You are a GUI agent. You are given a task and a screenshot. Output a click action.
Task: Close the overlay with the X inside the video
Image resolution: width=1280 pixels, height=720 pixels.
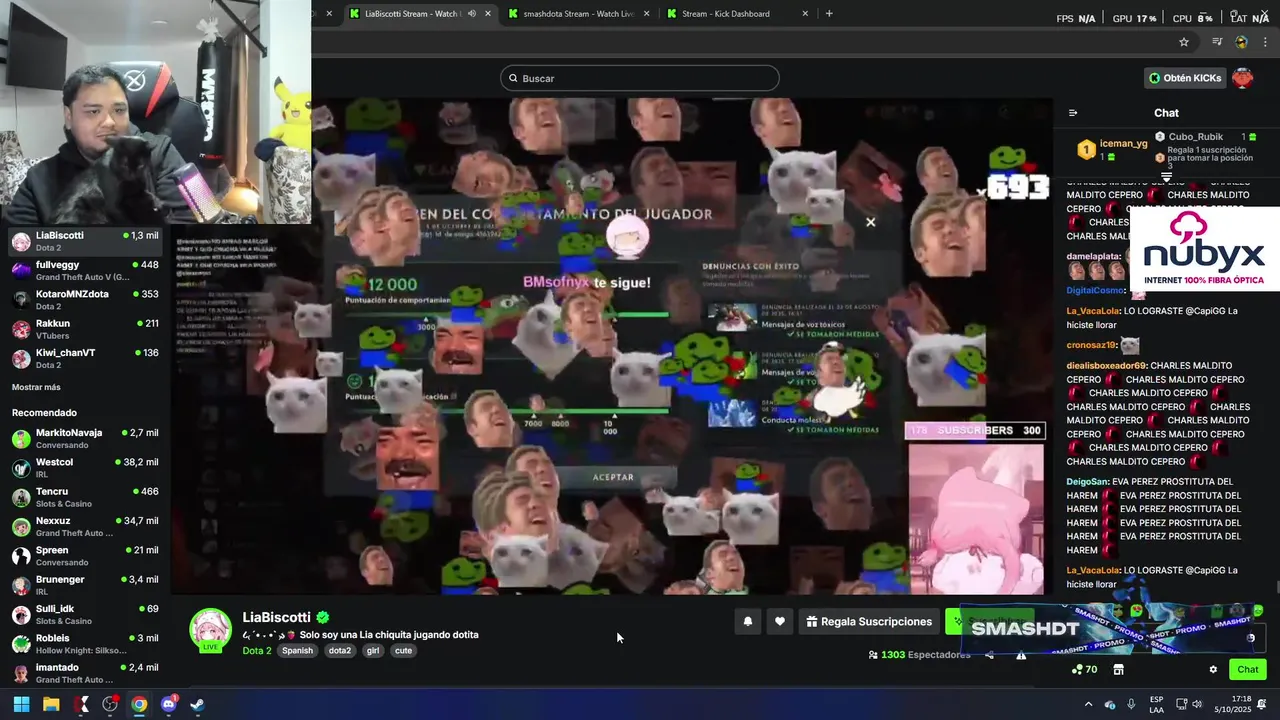[x=870, y=222]
